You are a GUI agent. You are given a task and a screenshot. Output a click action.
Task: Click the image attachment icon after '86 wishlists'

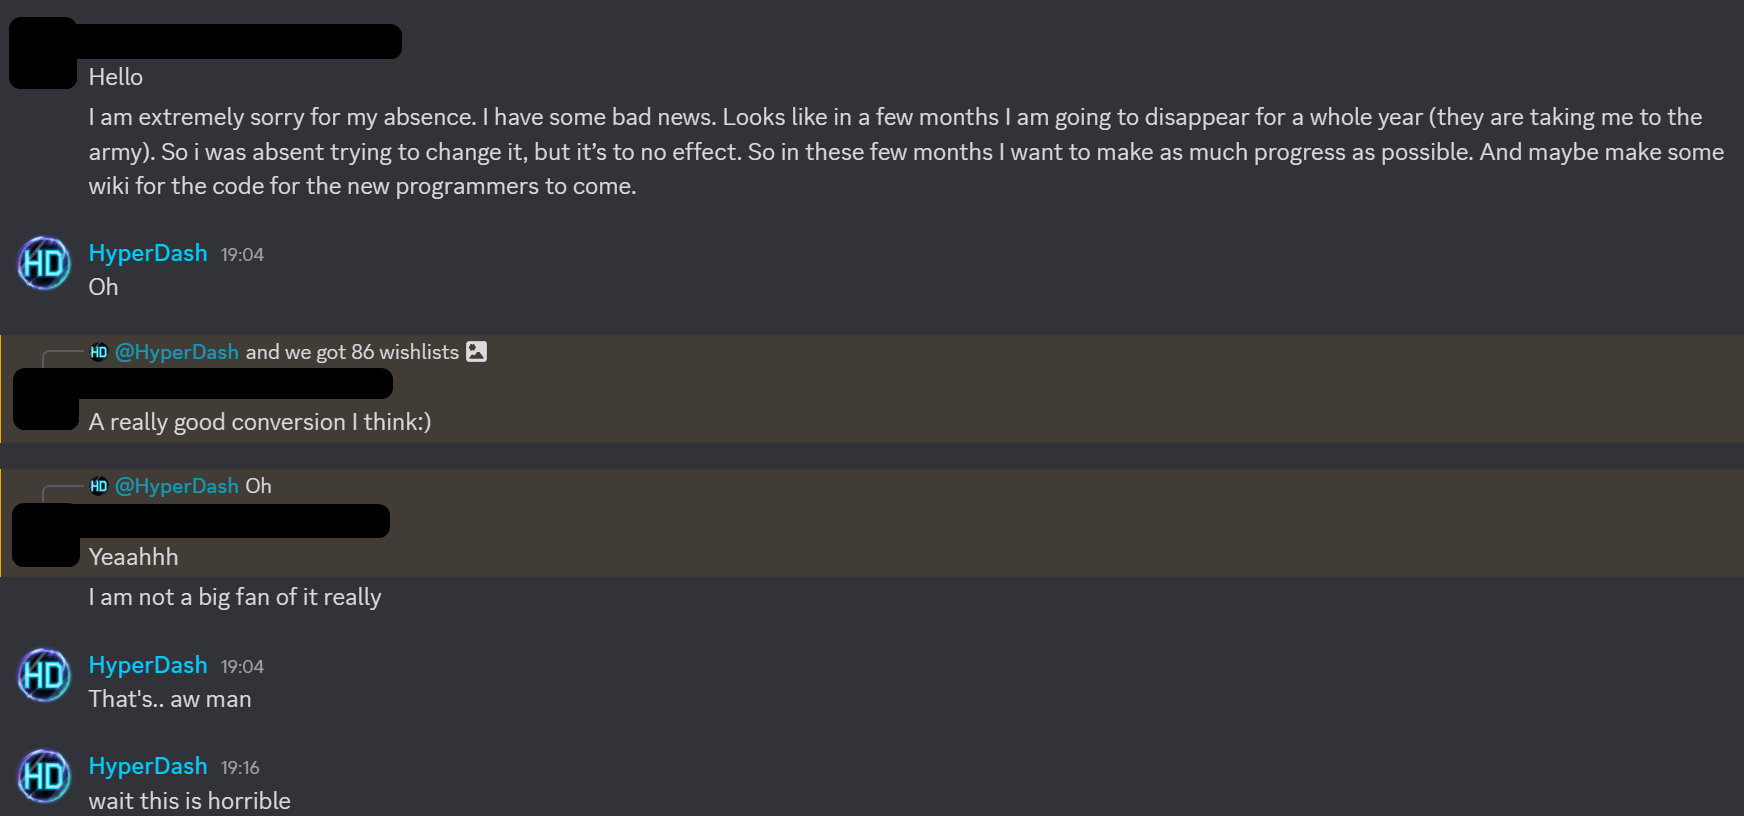click(477, 351)
